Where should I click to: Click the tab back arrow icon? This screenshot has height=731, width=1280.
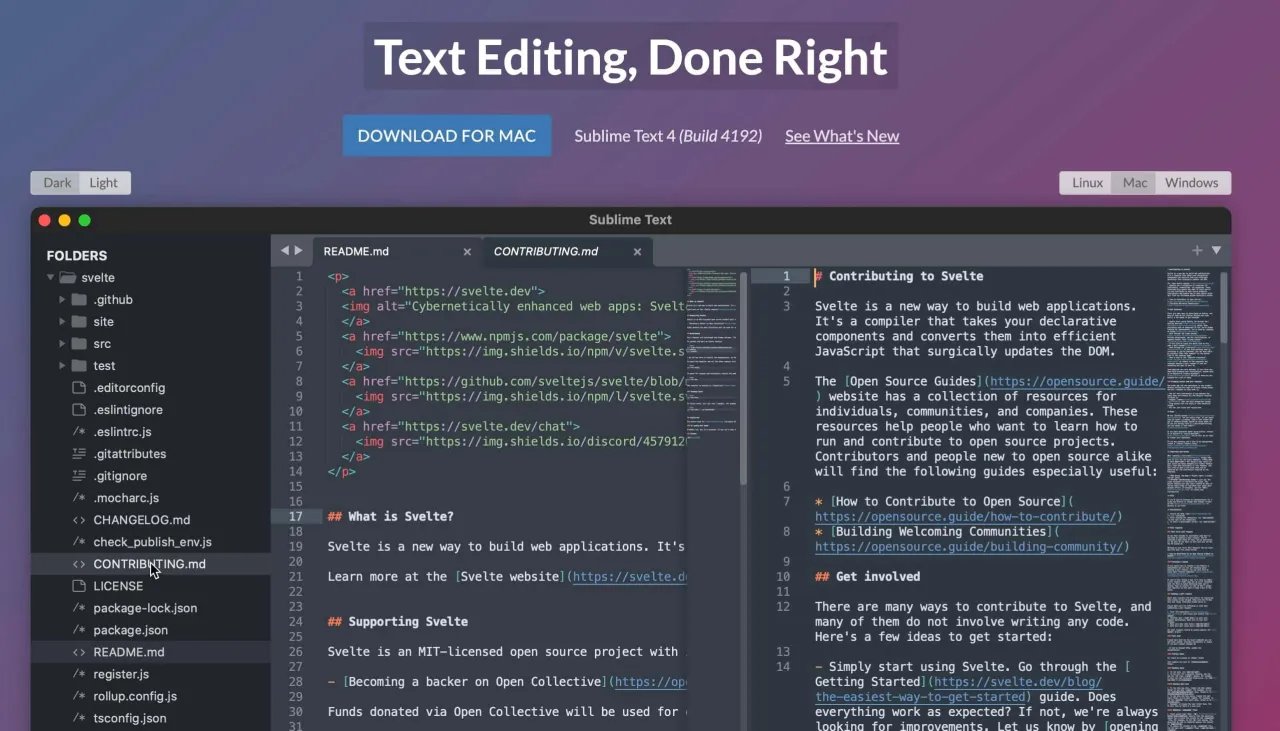pyautogui.click(x=285, y=251)
